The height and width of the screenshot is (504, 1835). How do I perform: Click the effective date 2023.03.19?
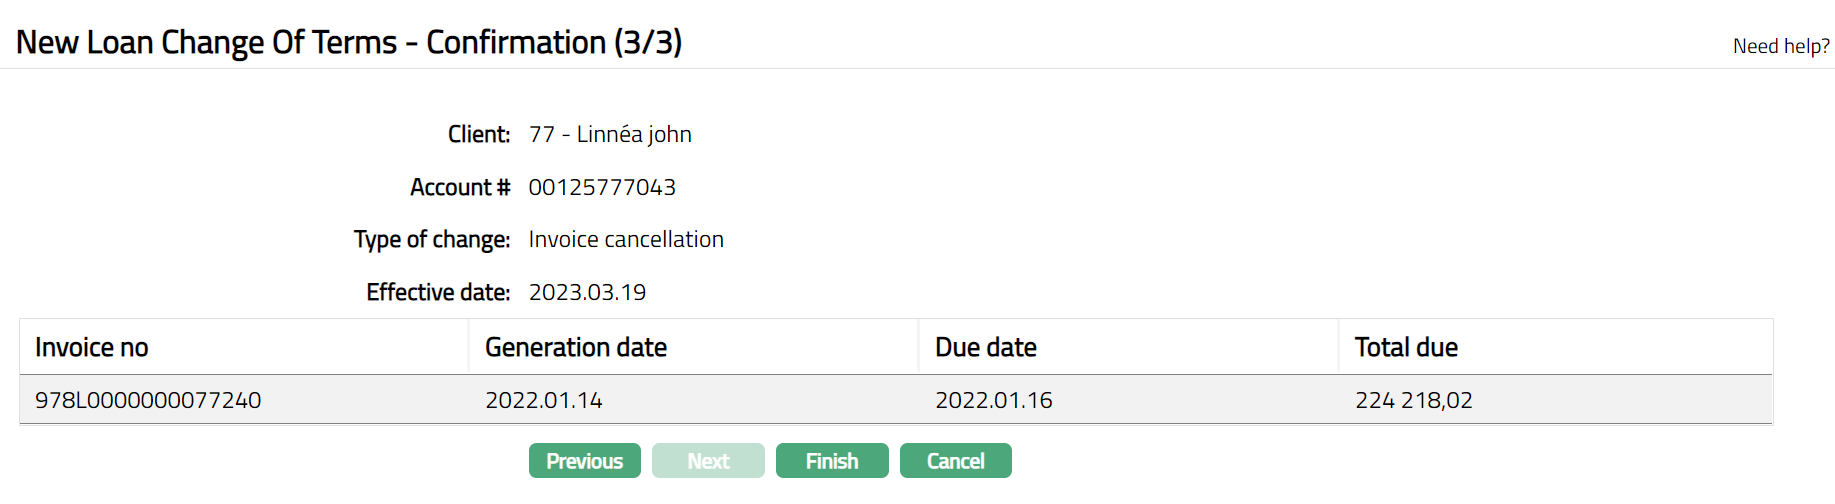[x=587, y=292]
